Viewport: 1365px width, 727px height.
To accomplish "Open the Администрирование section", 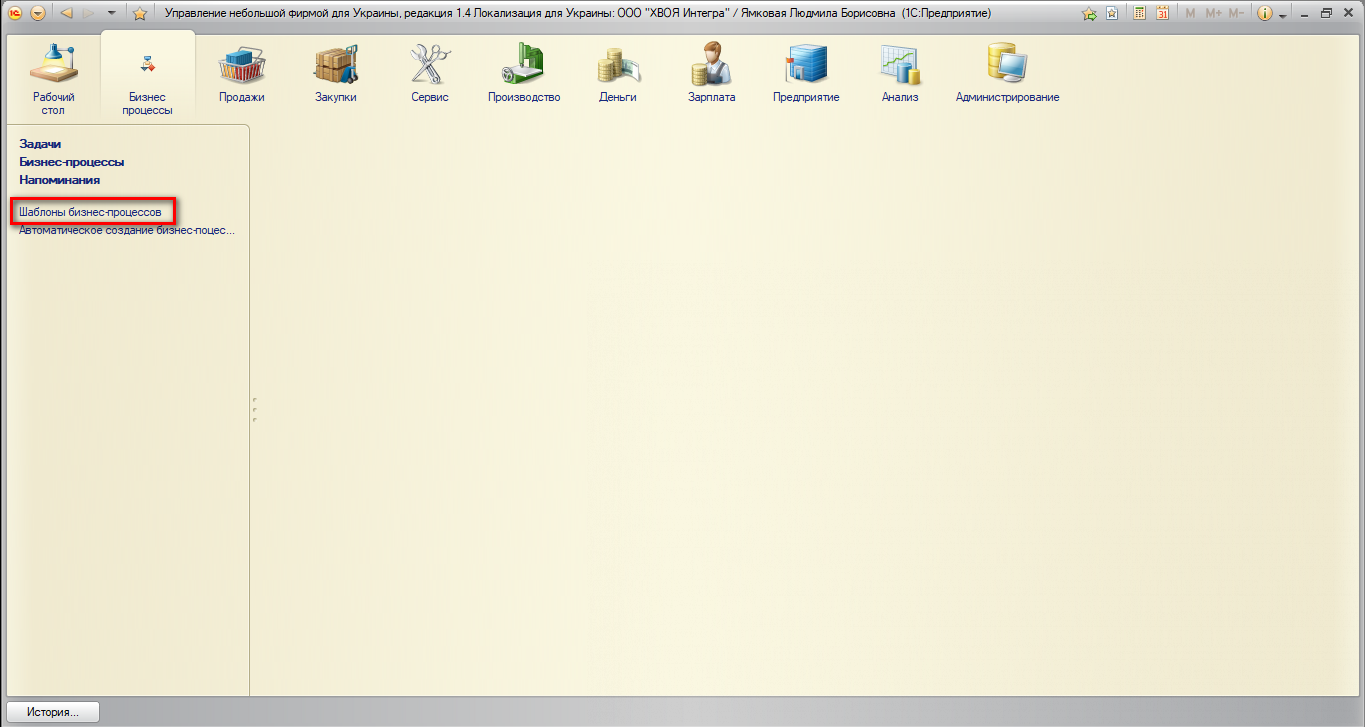I will point(1007,74).
